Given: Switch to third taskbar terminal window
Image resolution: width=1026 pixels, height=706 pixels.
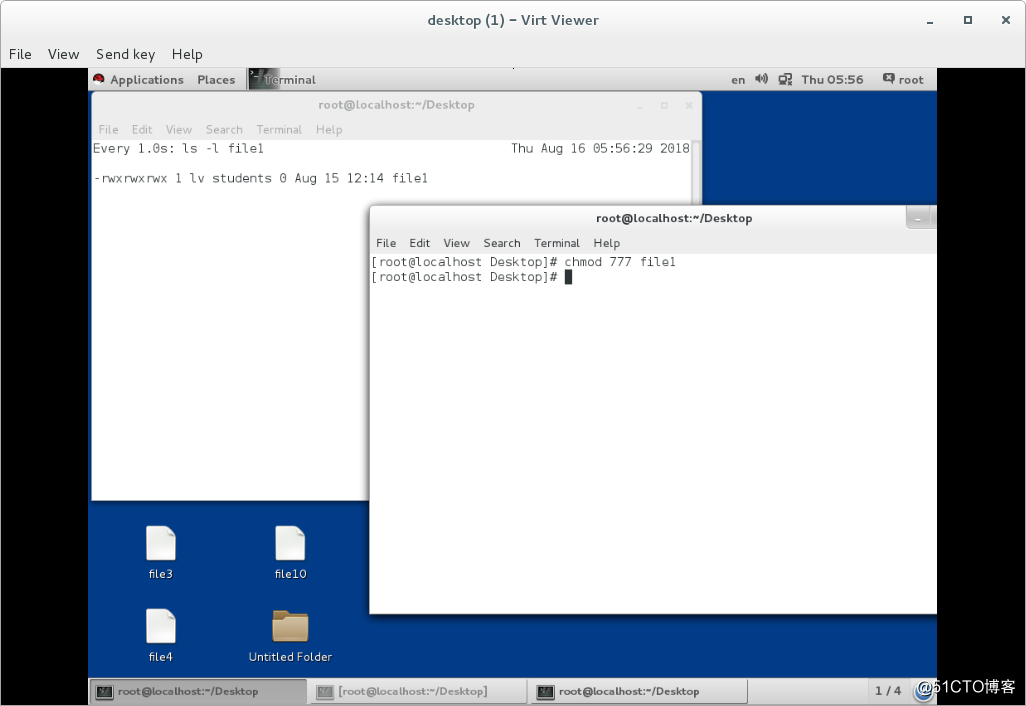Looking at the screenshot, I should pos(639,692).
